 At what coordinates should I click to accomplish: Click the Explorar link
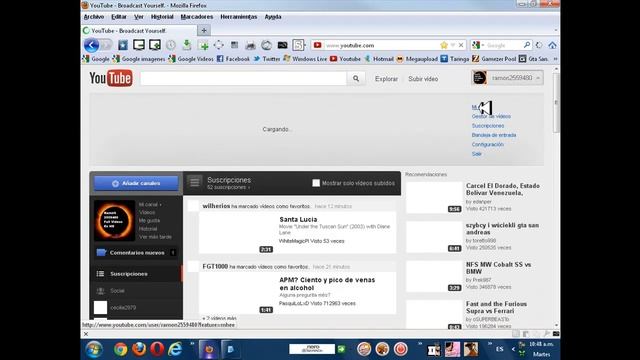[386, 79]
